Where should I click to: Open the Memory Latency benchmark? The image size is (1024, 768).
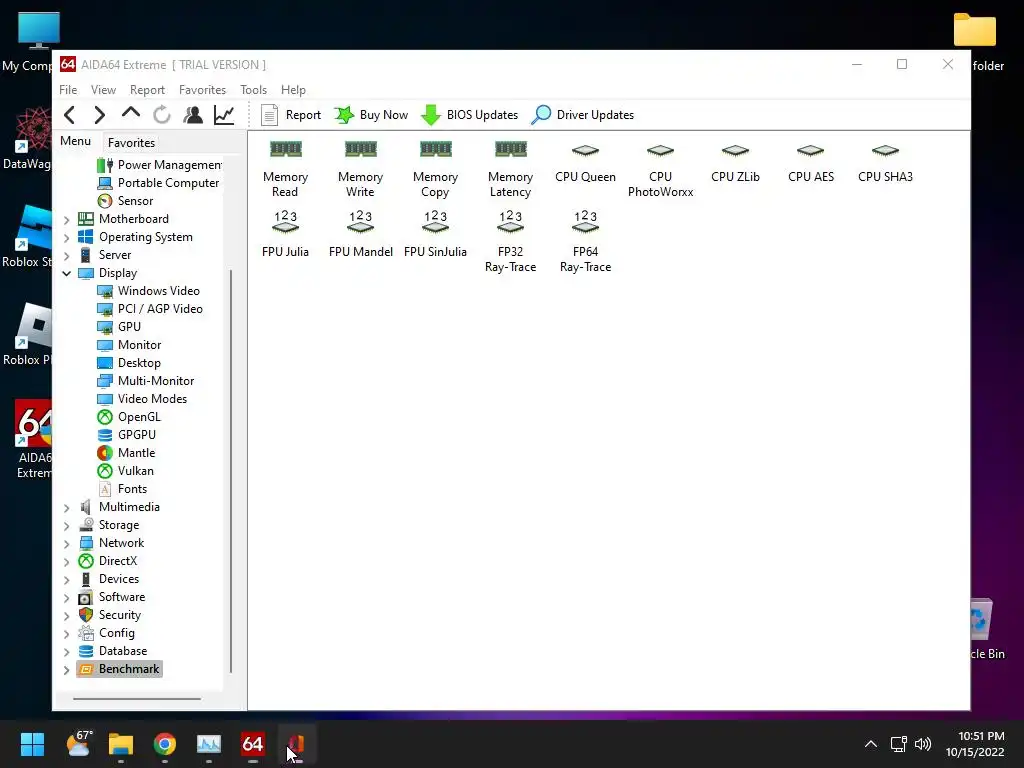click(511, 169)
